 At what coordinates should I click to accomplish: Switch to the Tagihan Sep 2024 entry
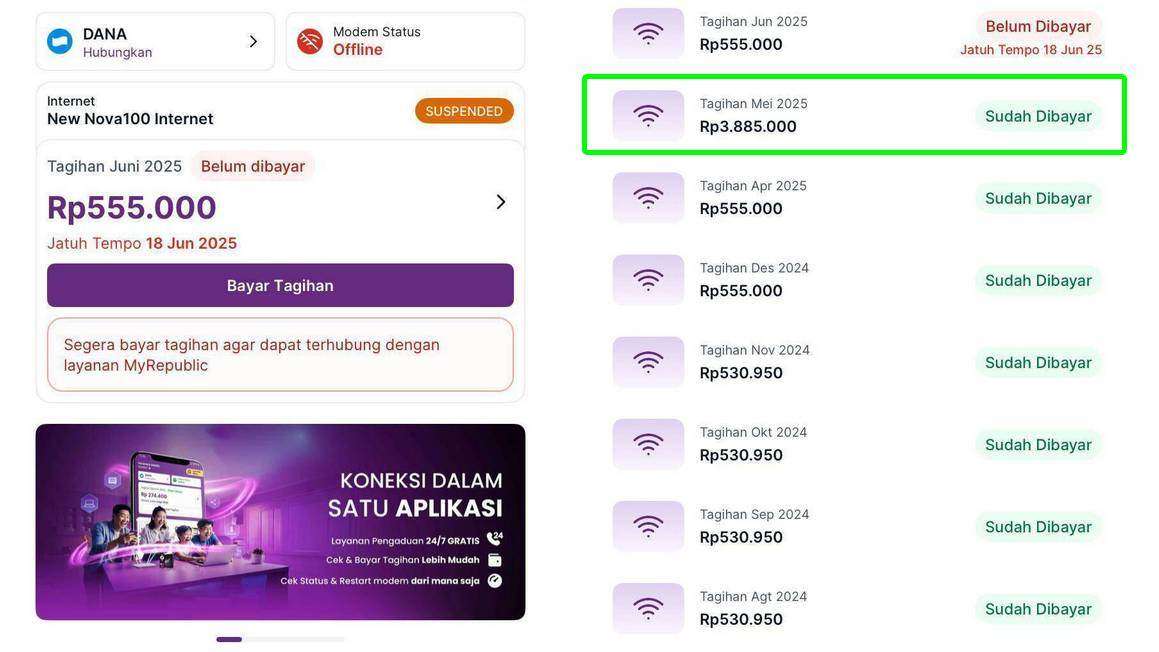click(x=854, y=525)
